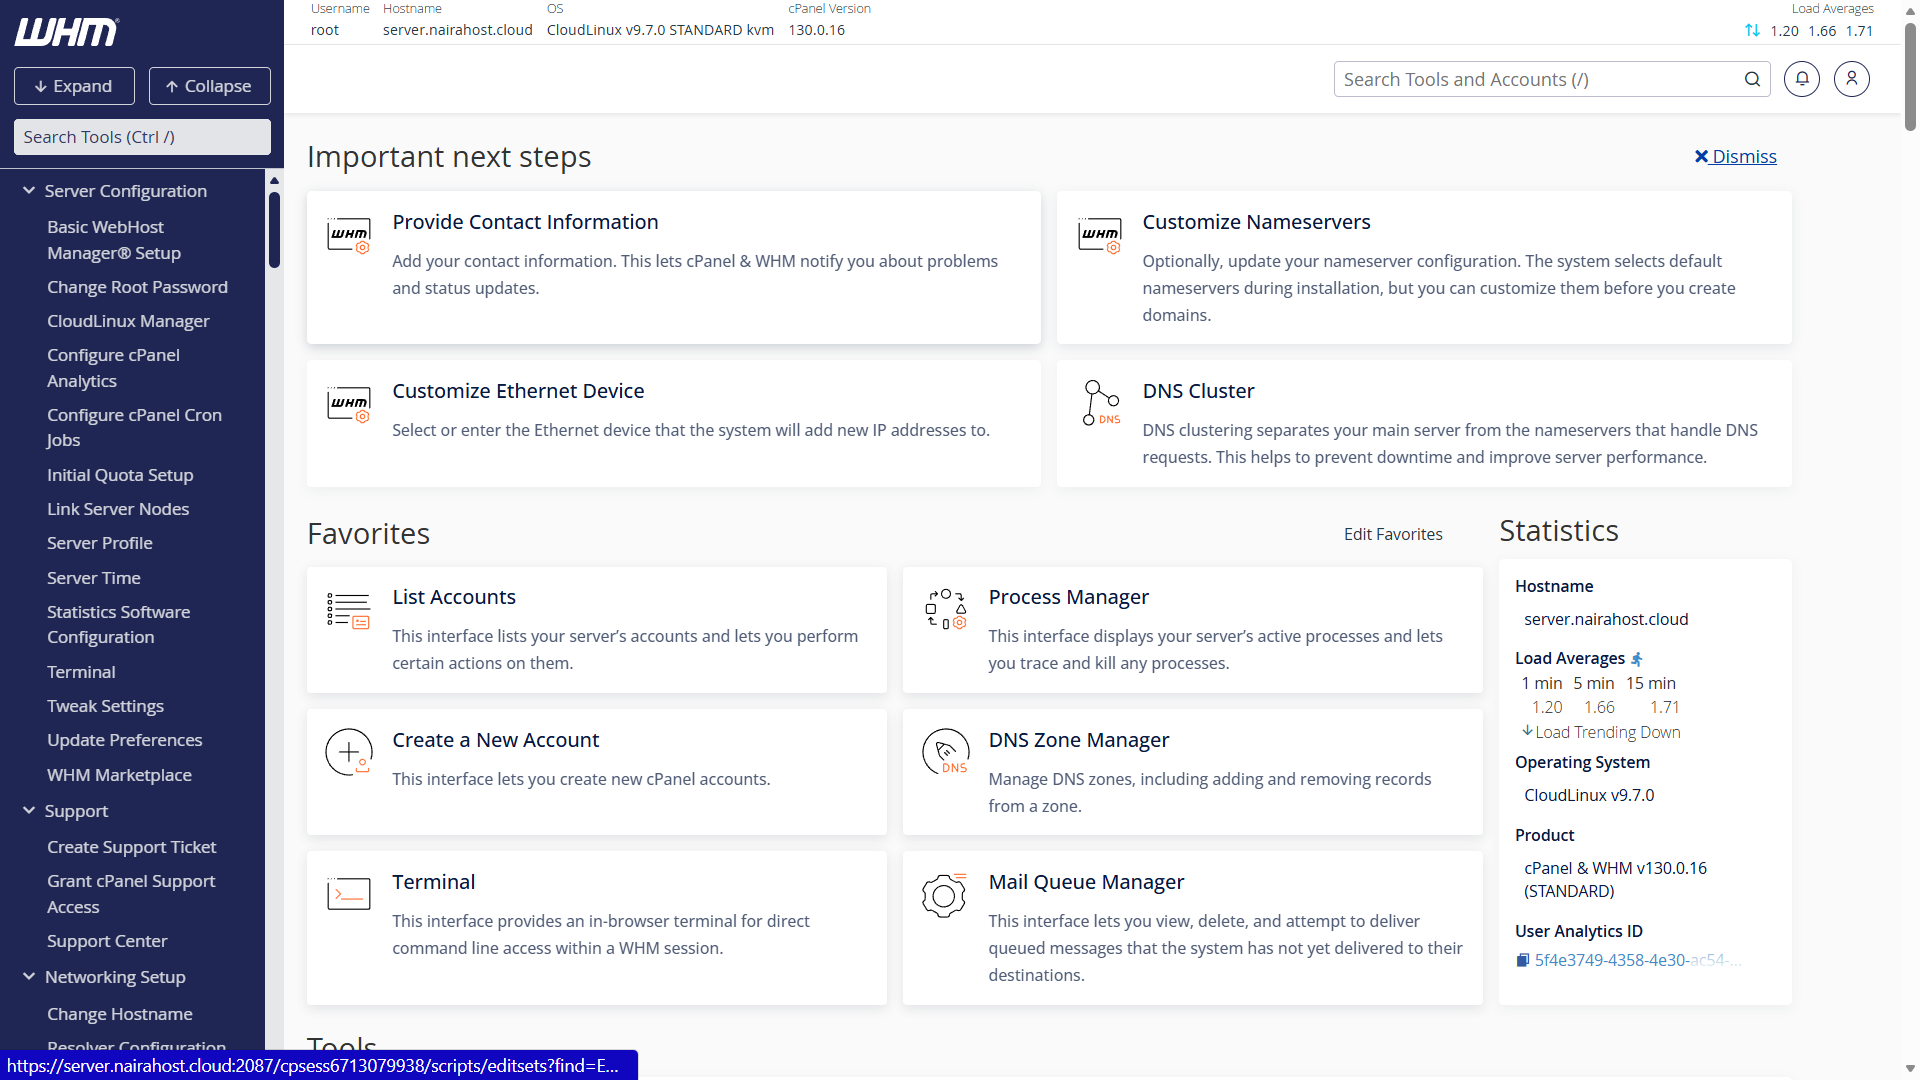Click the Terminal favorites icon
Image resolution: width=1920 pixels, height=1080 pixels.
point(349,893)
